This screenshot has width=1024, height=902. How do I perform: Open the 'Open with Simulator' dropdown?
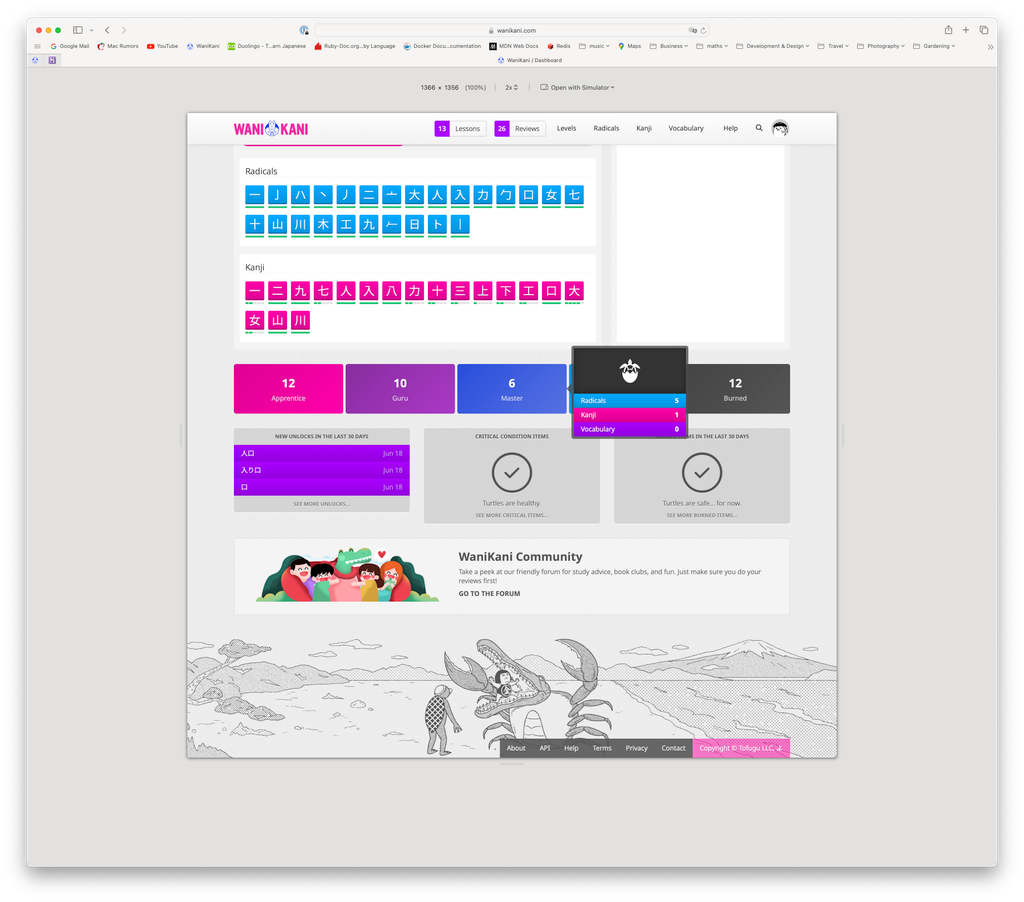[x=577, y=88]
